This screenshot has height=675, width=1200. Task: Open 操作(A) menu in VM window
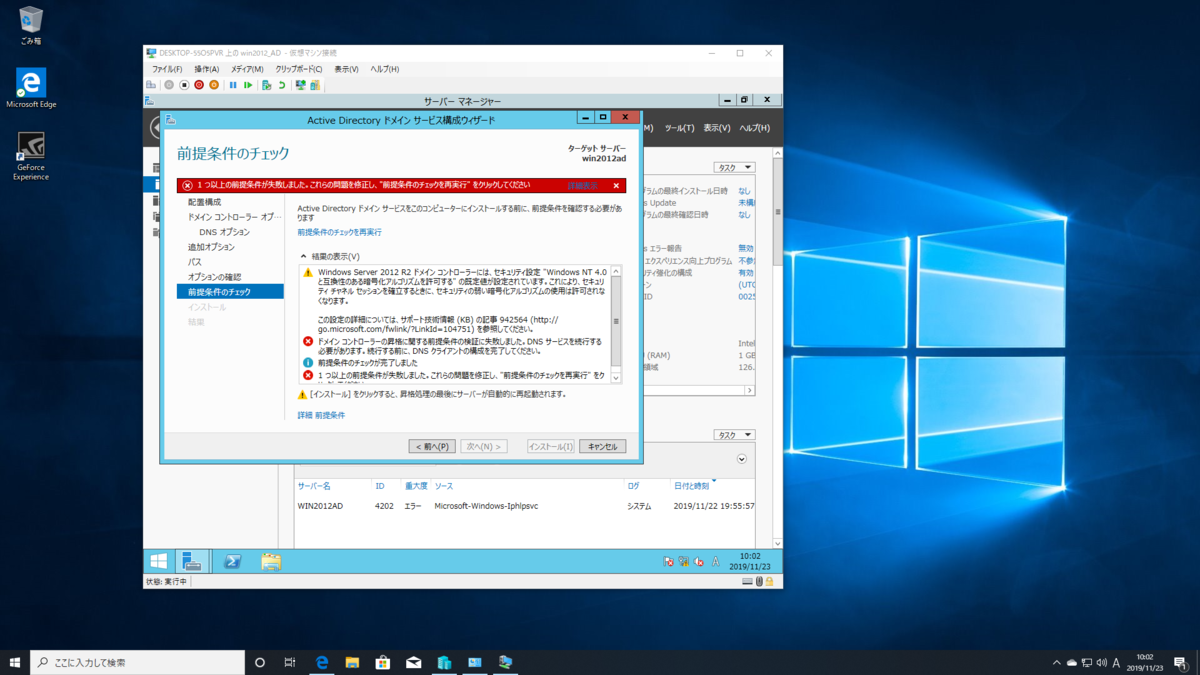[x=207, y=69]
